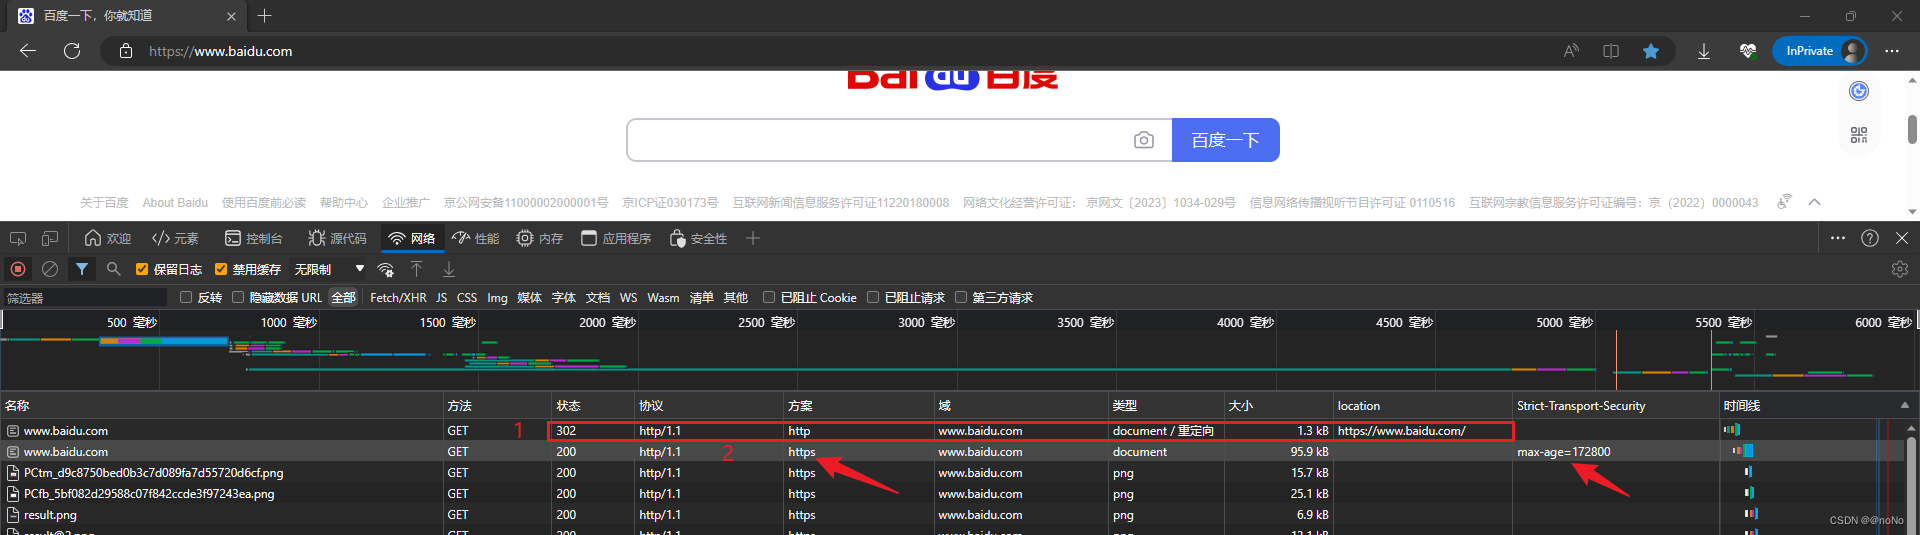Select the PCtm_d9c8750bed0b3c7d089fa7d55720d6cf.png request

(x=154, y=473)
